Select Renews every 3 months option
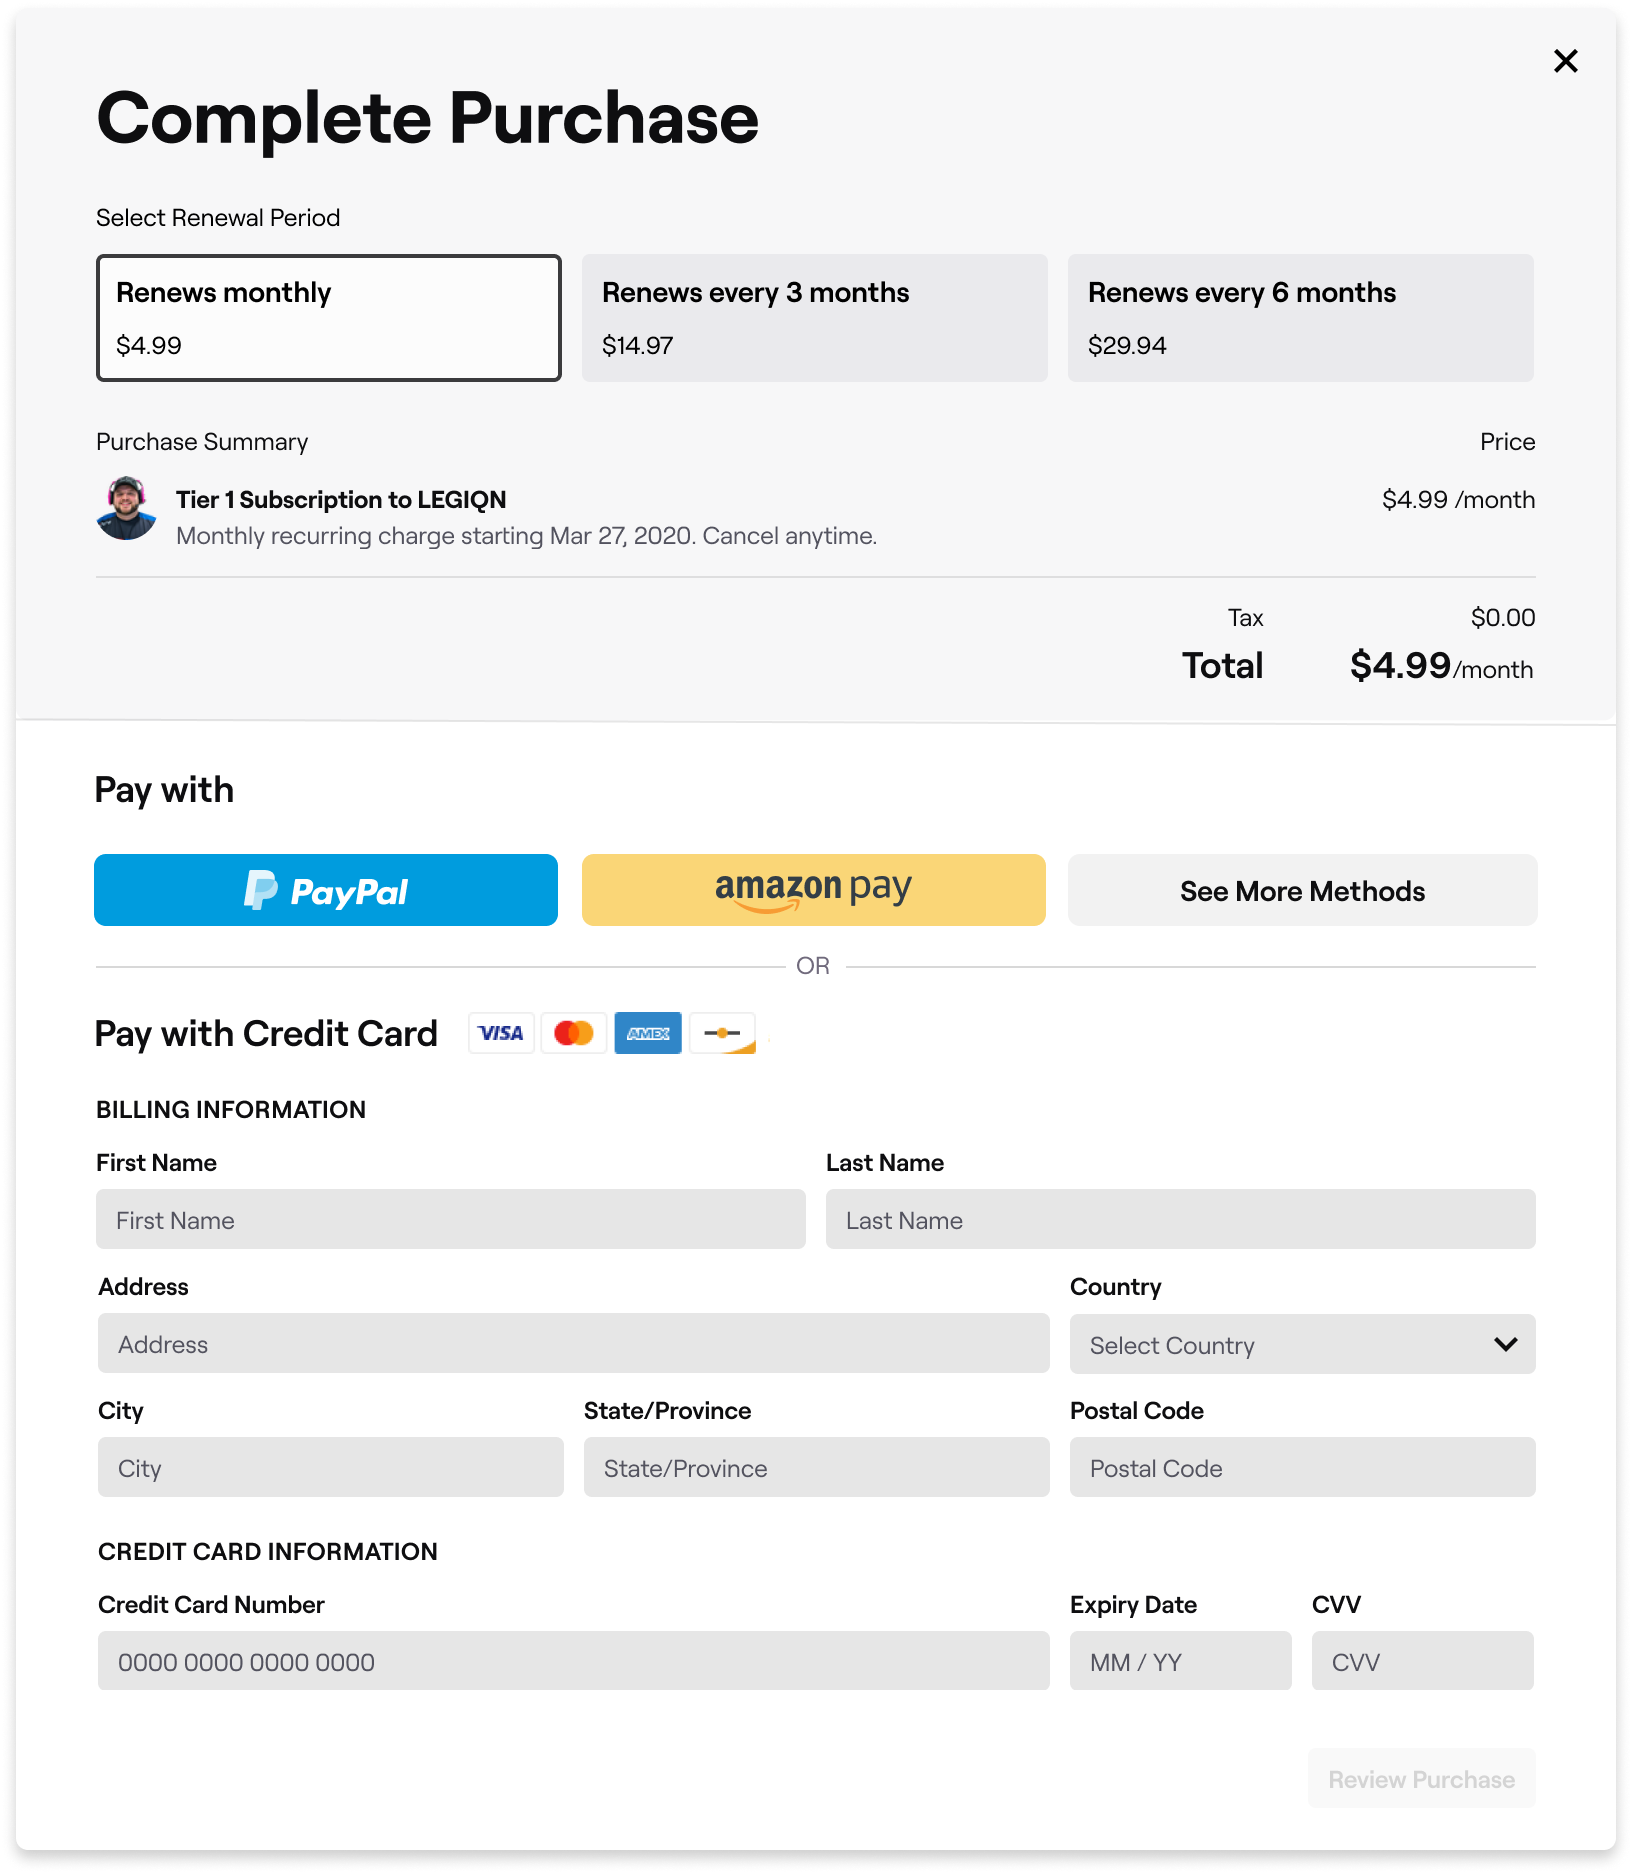The width and height of the screenshot is (1632, 1874). pyautogui.click(x=814, y=318)
